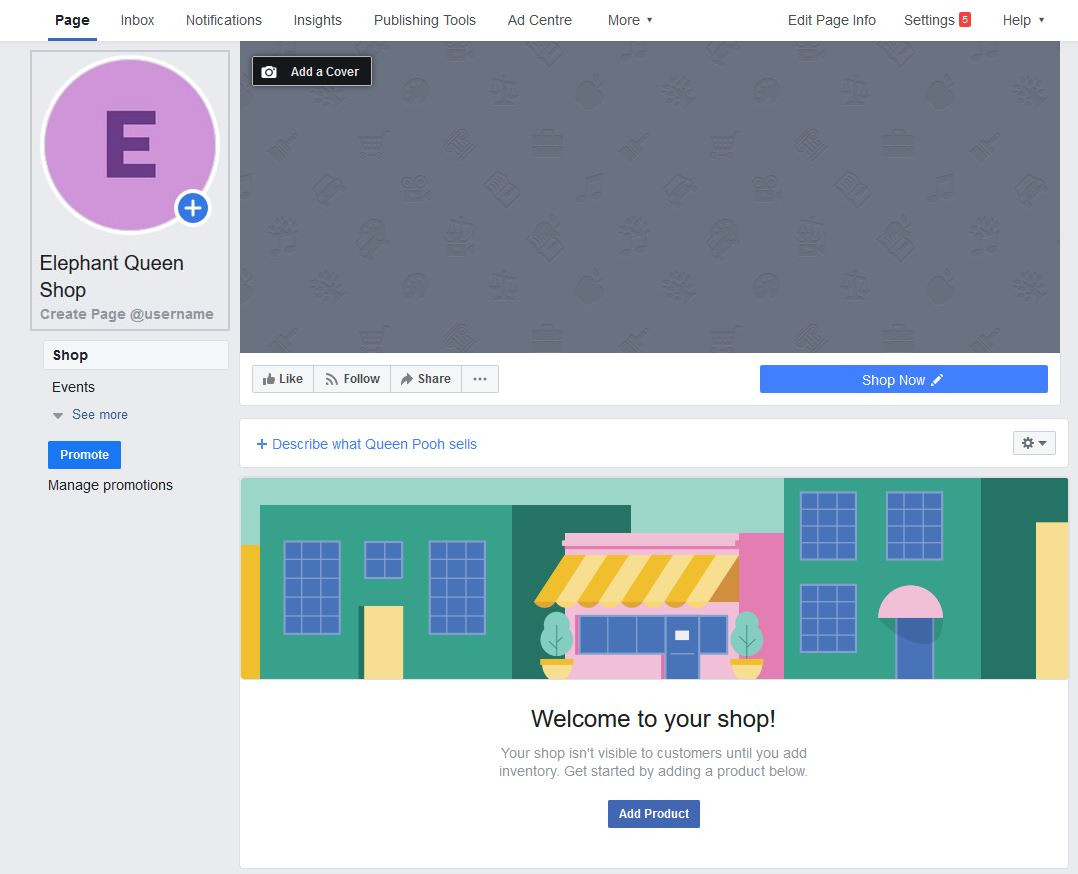1078x874 pixels.
Task: Open the Ad Centre tab
Action: coord(540,20)
